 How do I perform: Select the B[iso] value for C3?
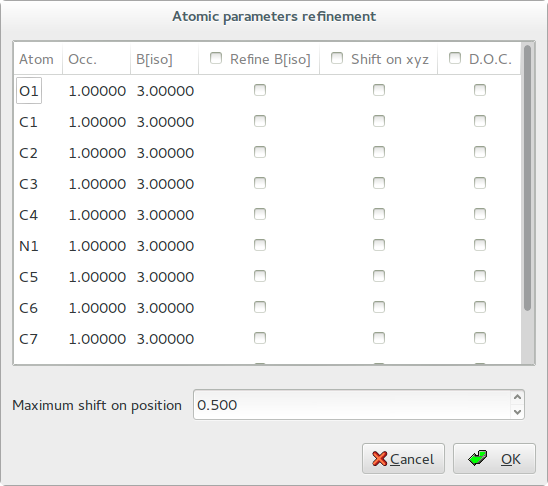click(x=165, y=184)
